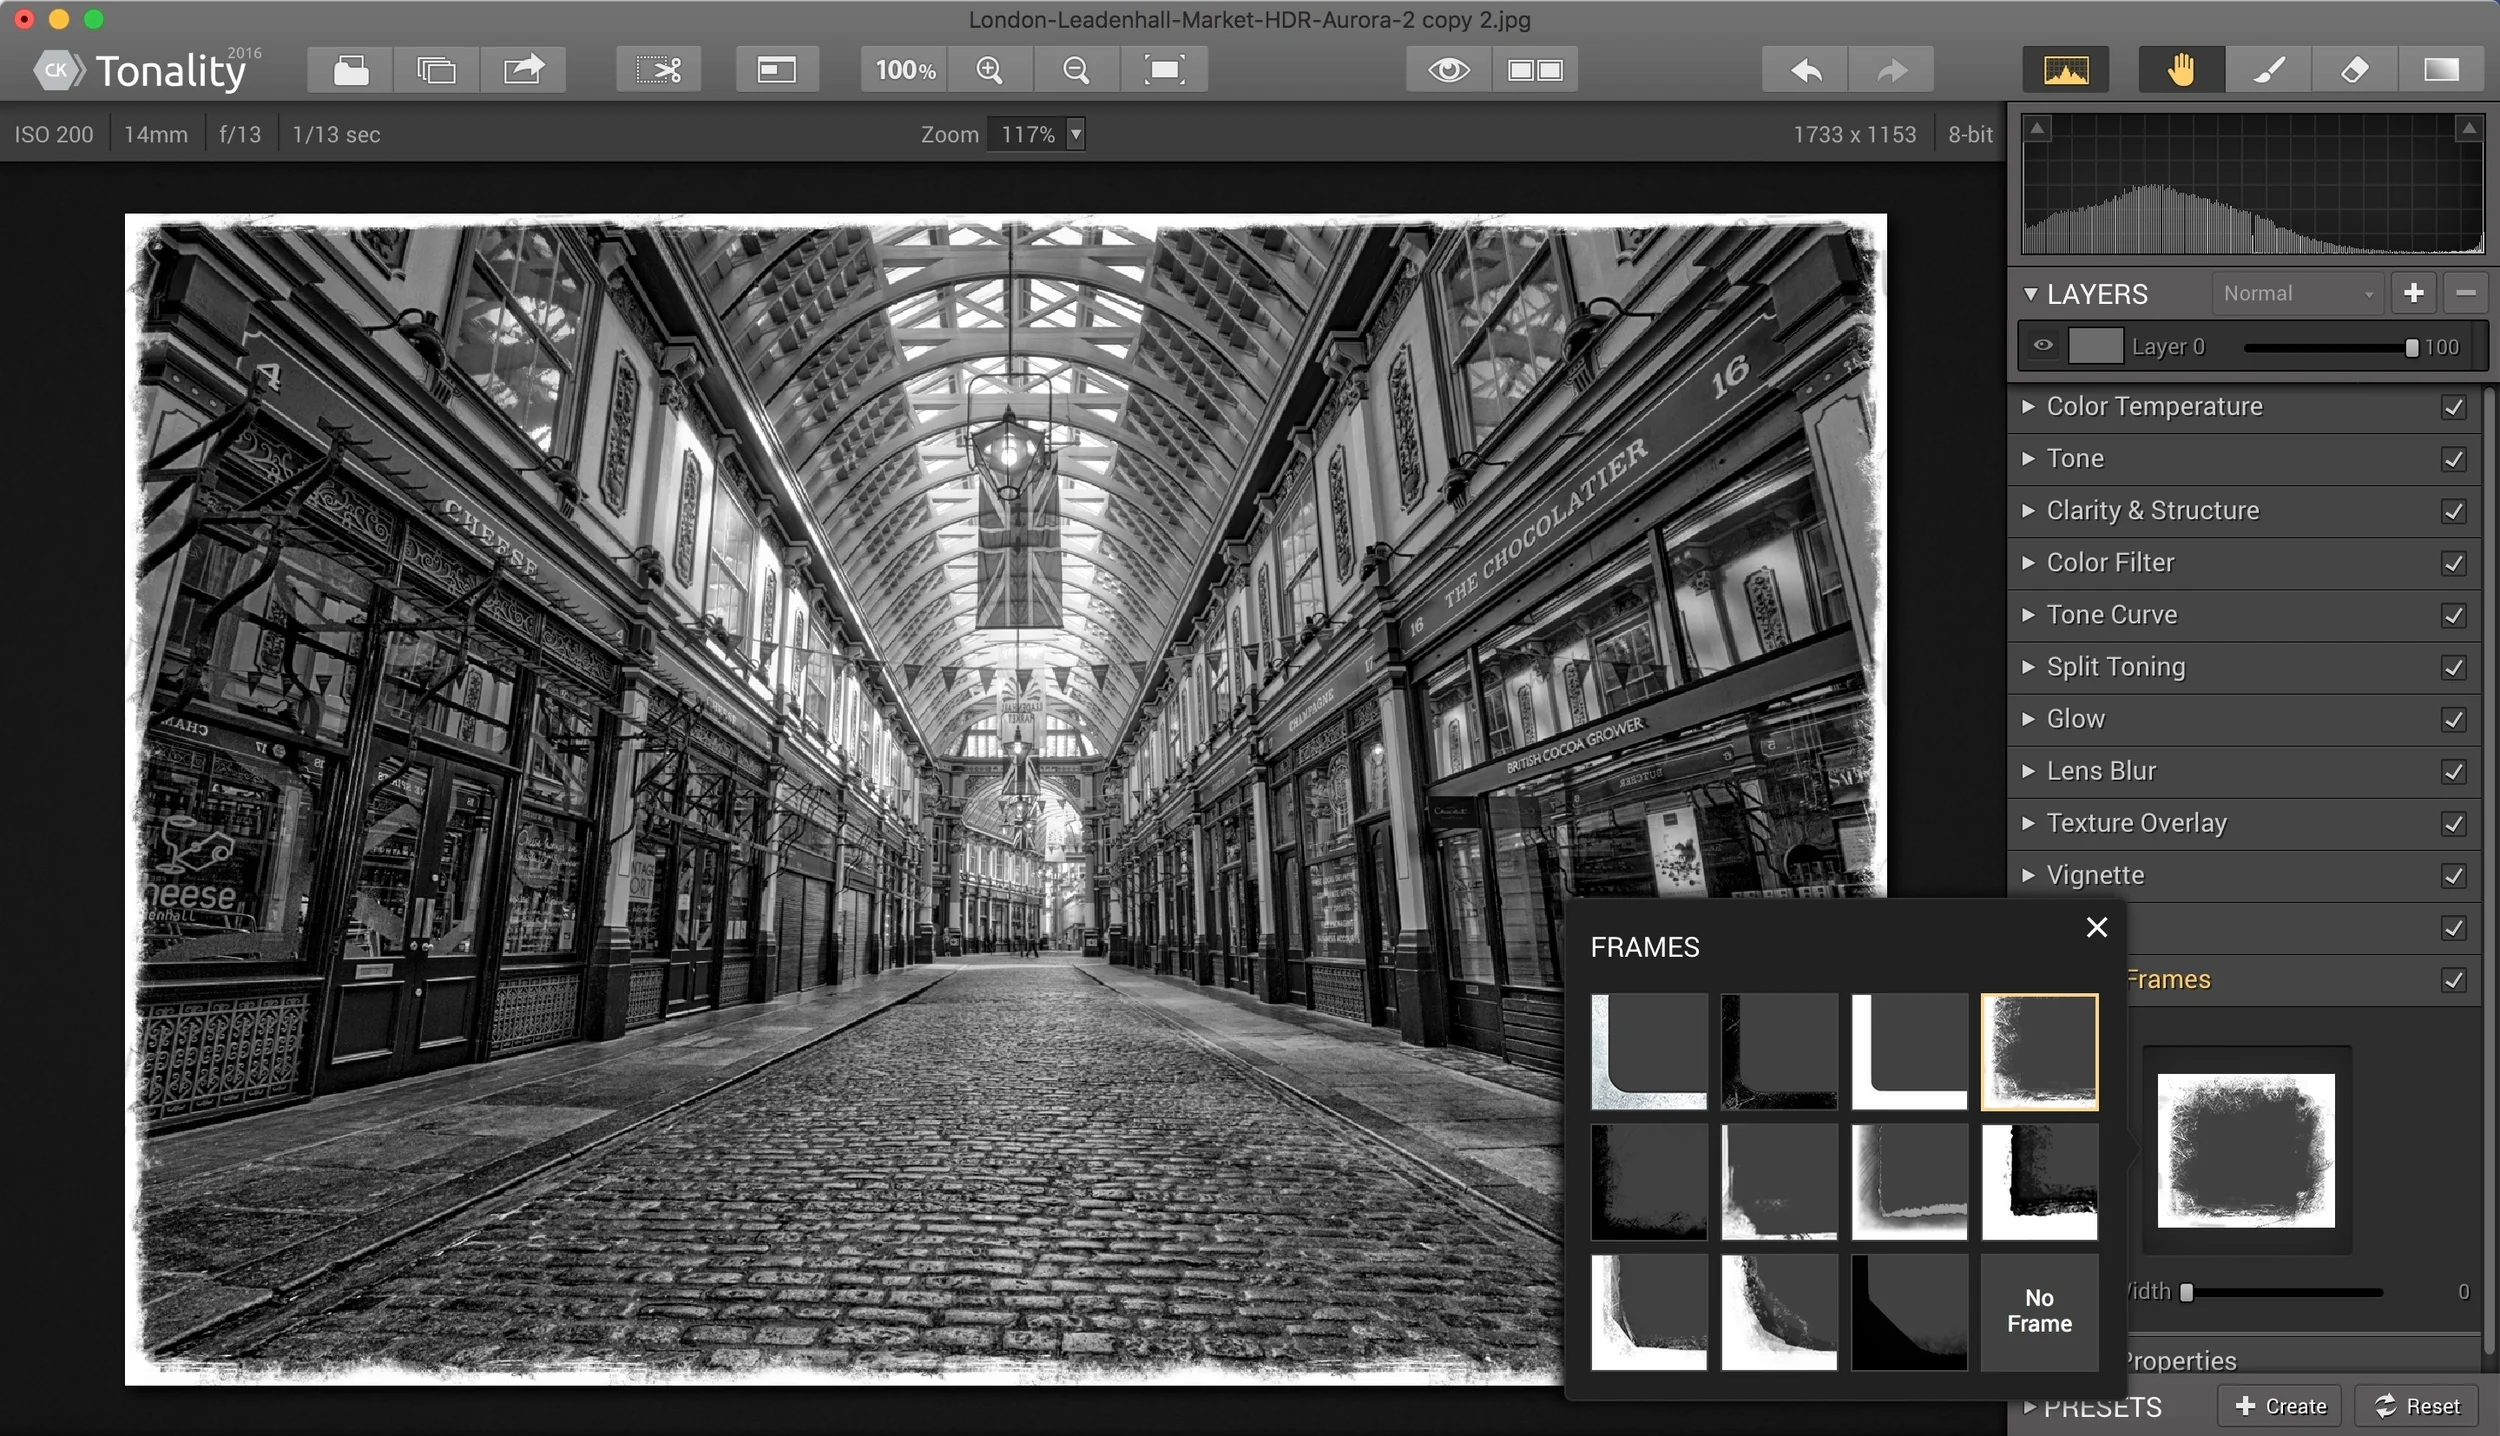The width and height of the screenshot is (2500, 1436).
Task: Expand the Color Temperature section
Action: coord(2028,406)
